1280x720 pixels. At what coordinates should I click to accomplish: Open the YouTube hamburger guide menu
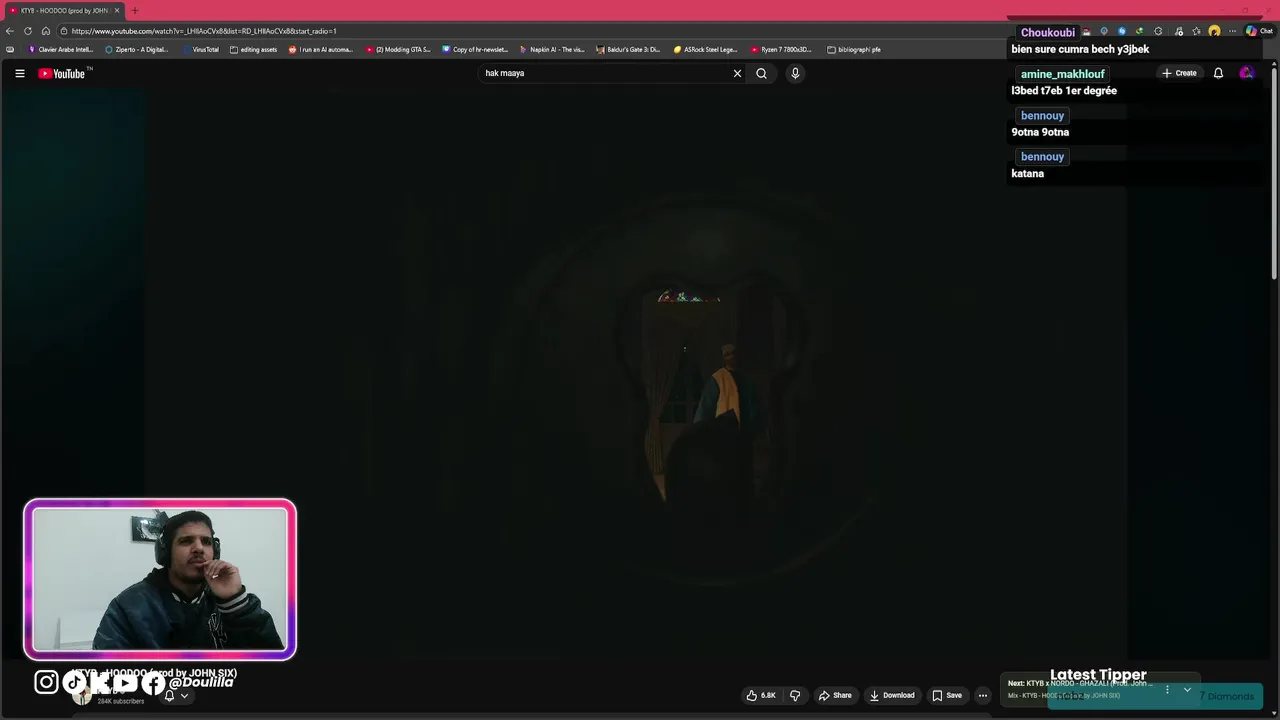[x=19, y=73]
